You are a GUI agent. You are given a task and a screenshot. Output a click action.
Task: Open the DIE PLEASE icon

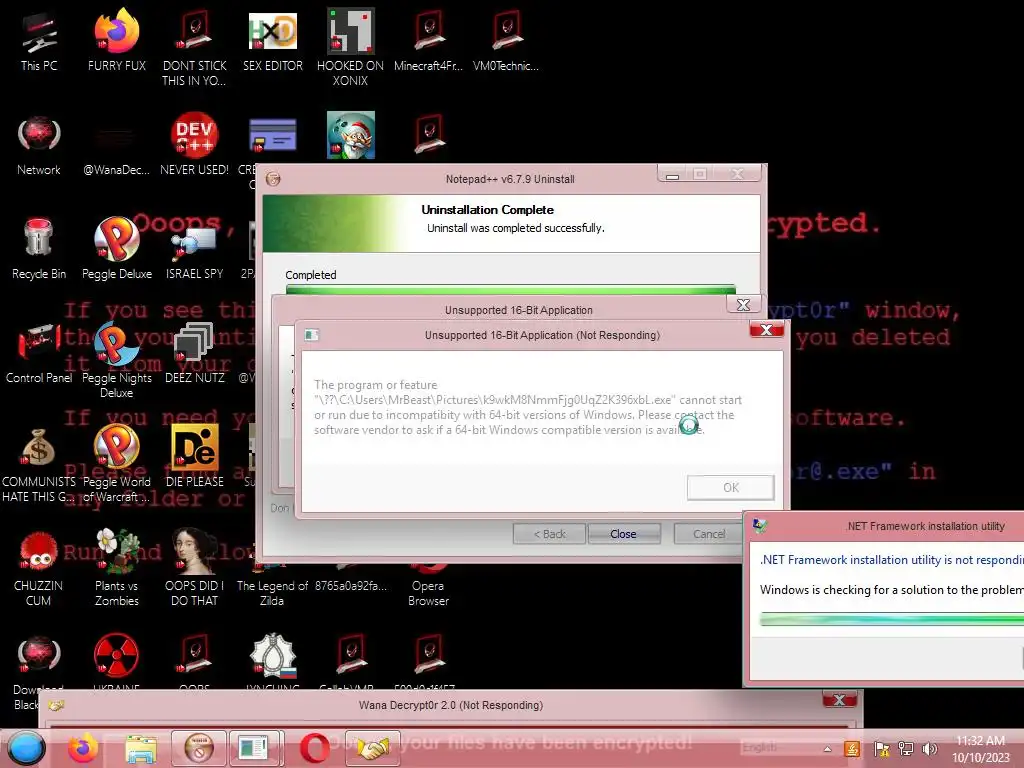tap(195, 457)
